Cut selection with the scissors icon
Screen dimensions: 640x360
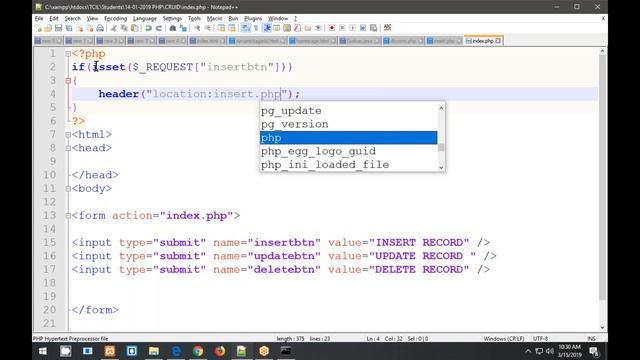[x=114, y=28]
